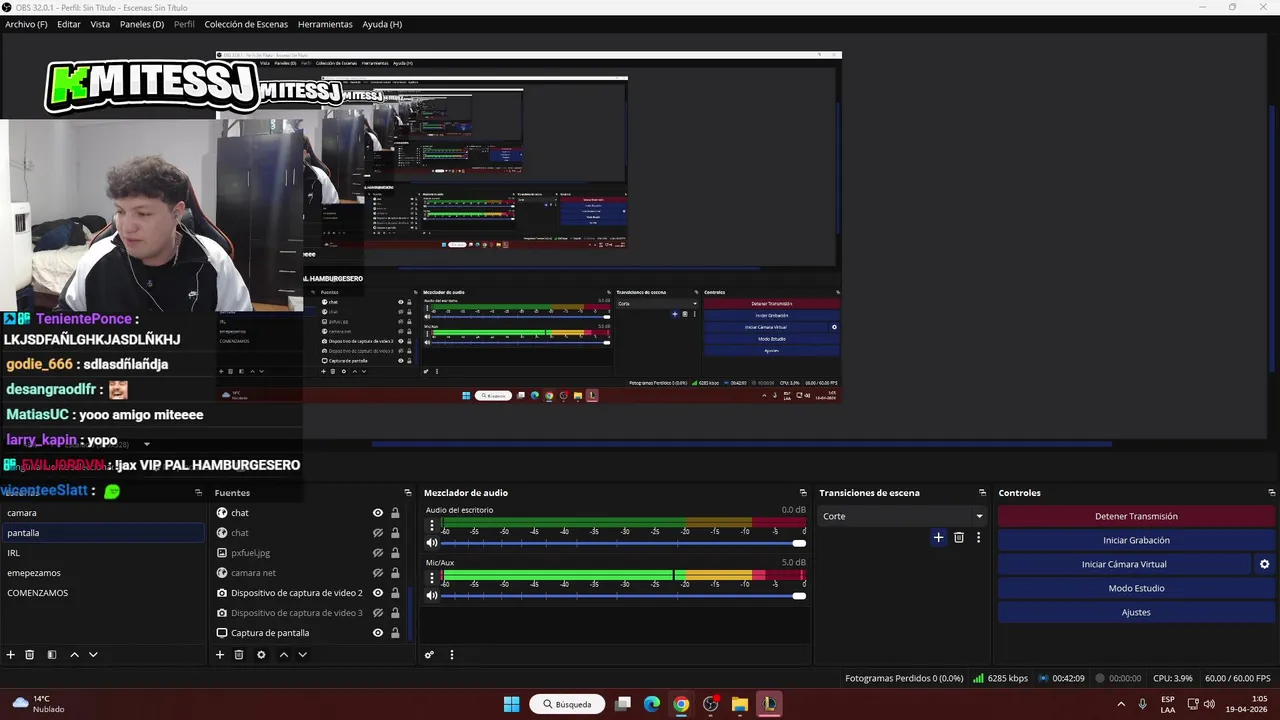Show the camara net source
This screenshot has height=720, width=1280.
(x=378, y=573)
